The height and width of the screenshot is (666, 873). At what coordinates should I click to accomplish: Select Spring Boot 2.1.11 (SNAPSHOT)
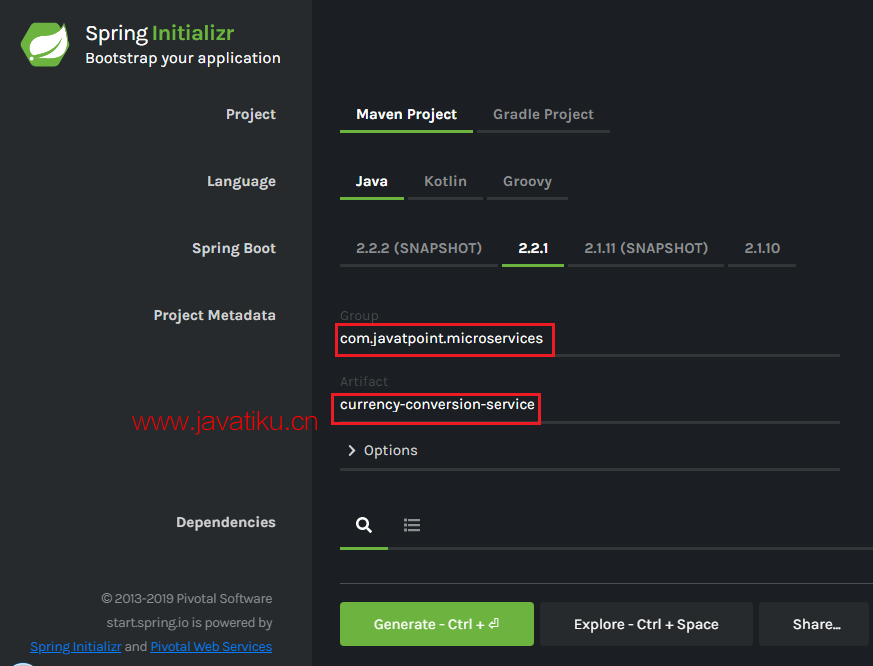click(646, 248)
